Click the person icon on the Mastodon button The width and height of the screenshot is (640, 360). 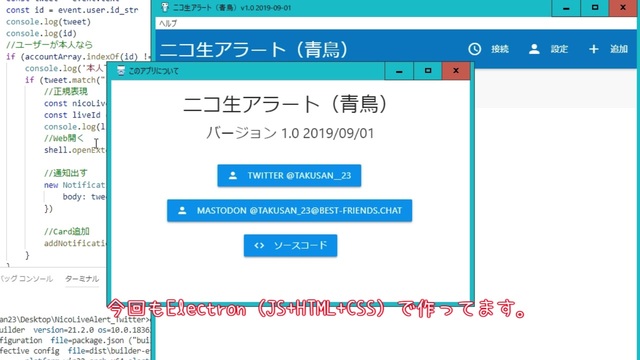[x=182, y=211]
